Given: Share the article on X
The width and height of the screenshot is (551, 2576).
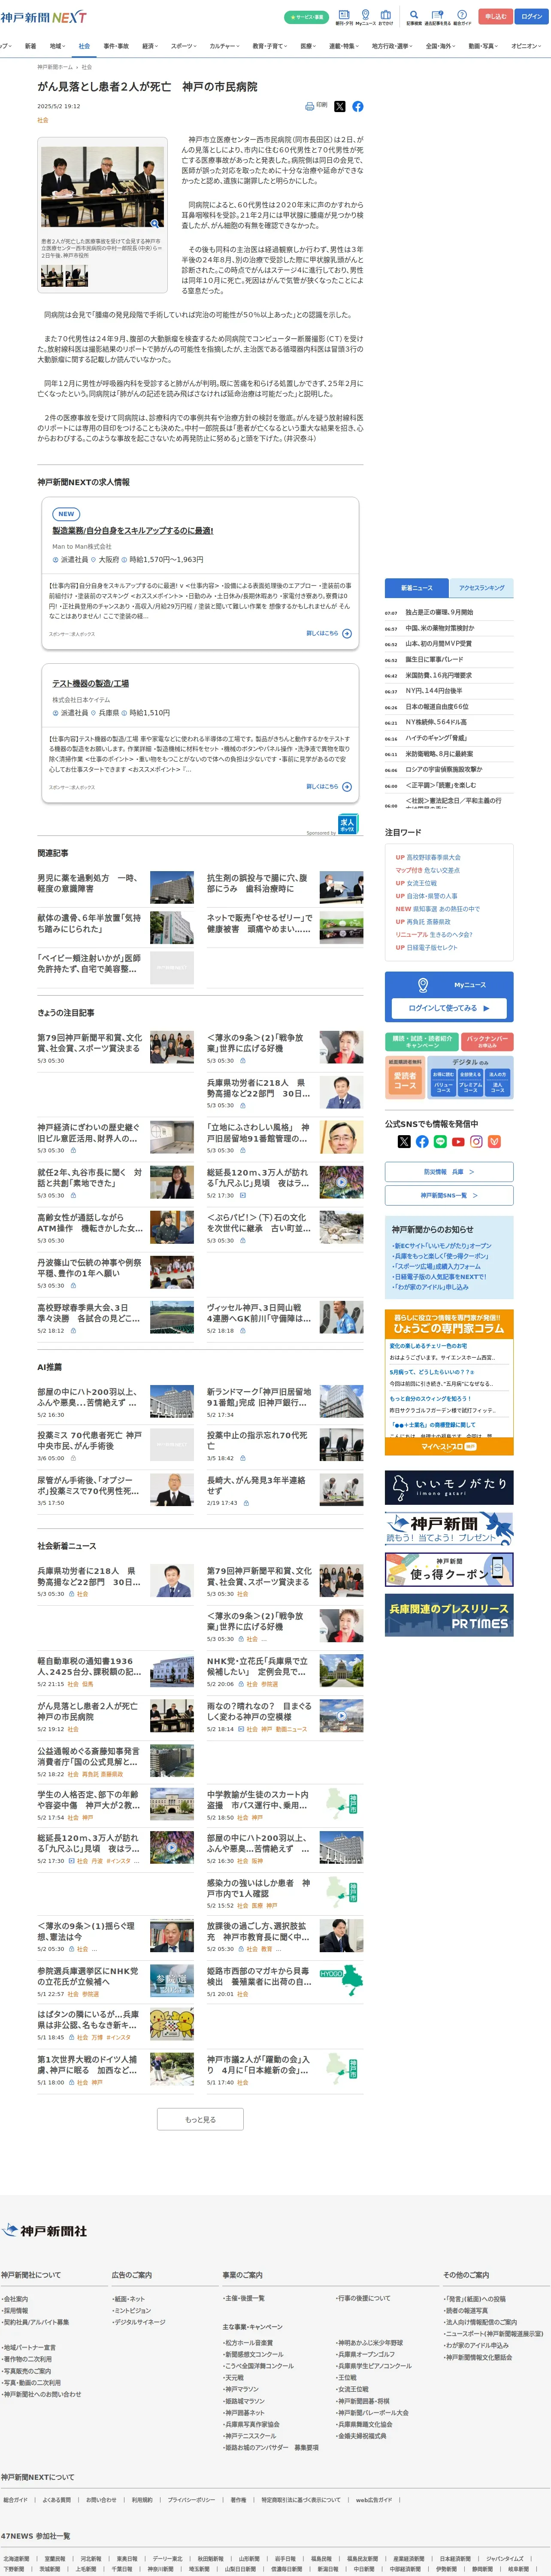Looking at the screenshot, I should click(339, 106).
